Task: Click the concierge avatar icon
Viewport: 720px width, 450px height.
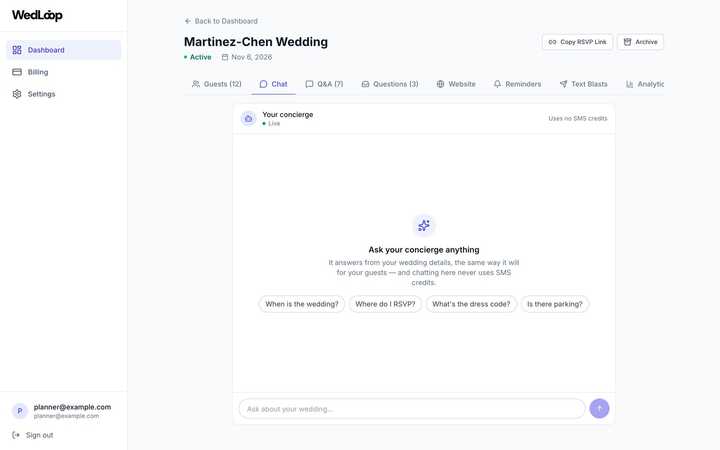Action: pyautogui.click(x=248, y=118)
